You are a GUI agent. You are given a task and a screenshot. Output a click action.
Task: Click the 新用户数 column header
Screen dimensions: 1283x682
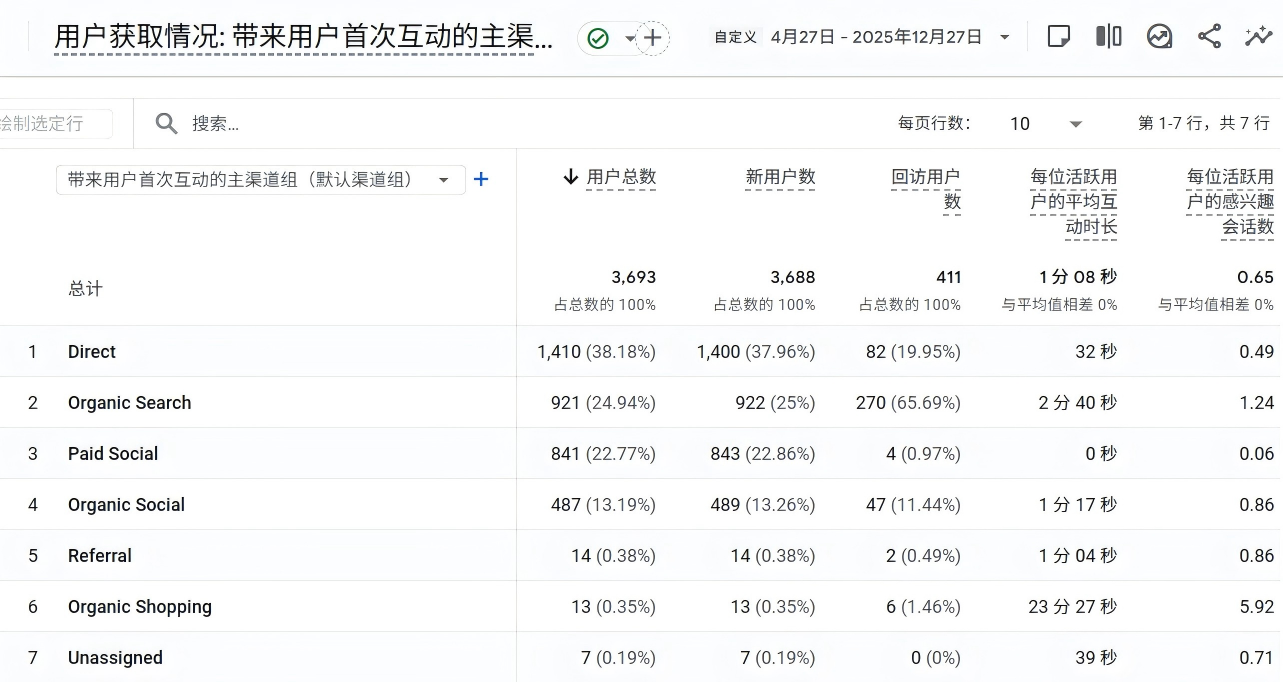click(780, 177)
